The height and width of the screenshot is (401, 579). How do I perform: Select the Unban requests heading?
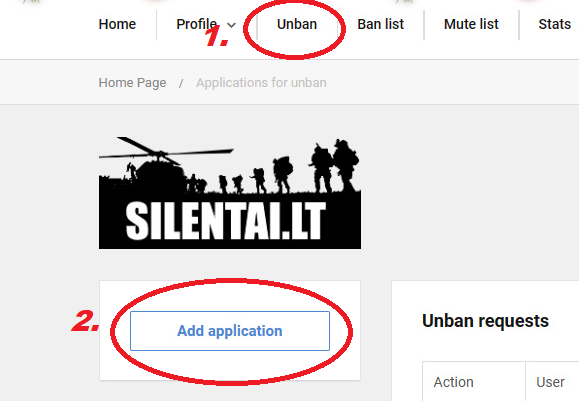tap(485, 321)
